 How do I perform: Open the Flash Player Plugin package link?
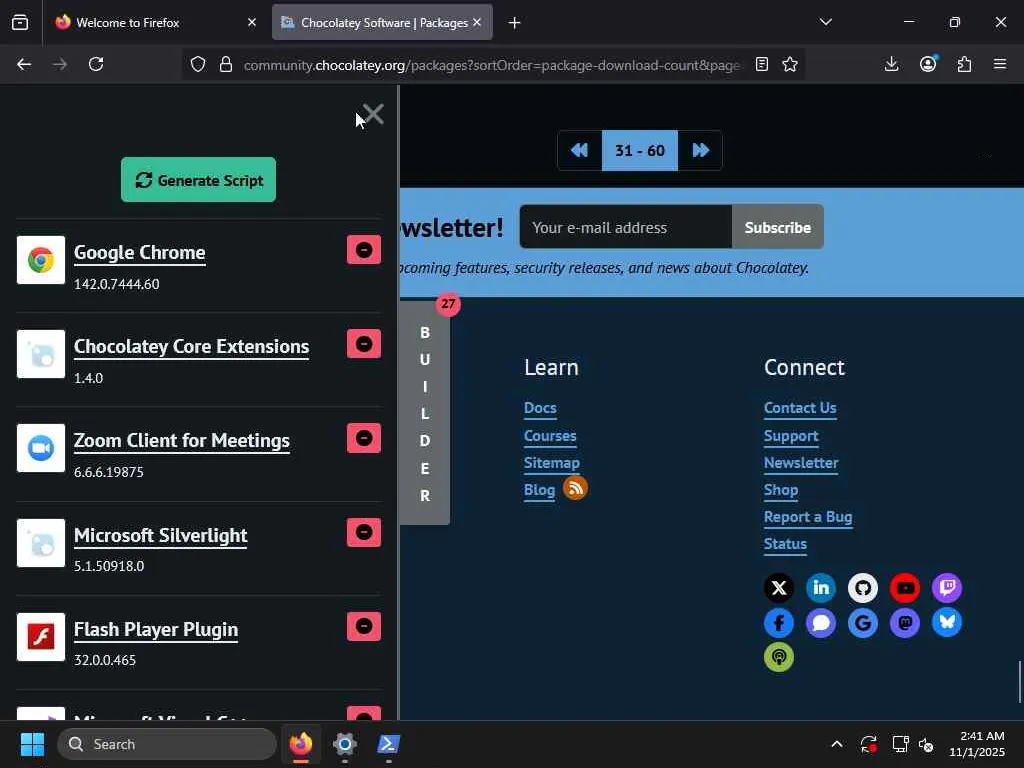(x=156, y=629)
